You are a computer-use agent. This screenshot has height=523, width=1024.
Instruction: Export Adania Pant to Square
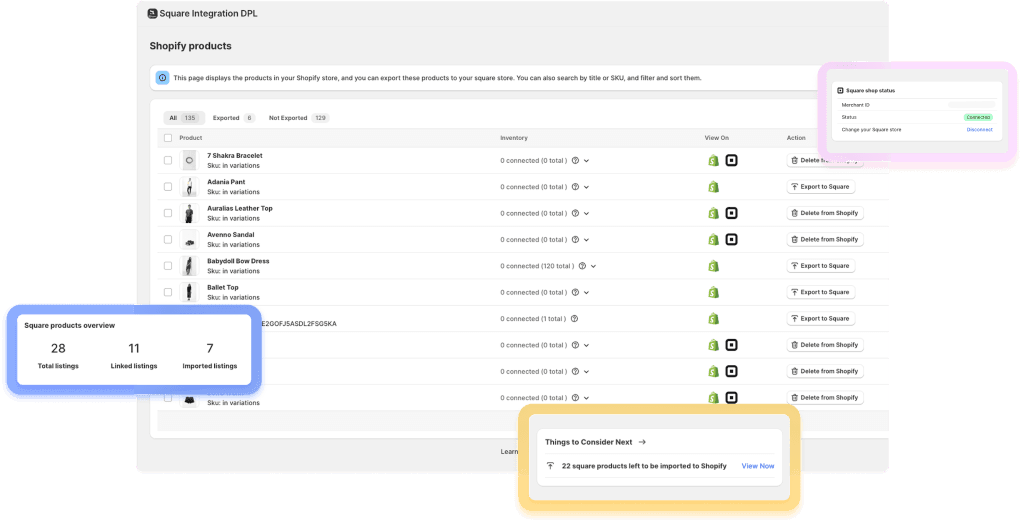(x=820, y=187)
